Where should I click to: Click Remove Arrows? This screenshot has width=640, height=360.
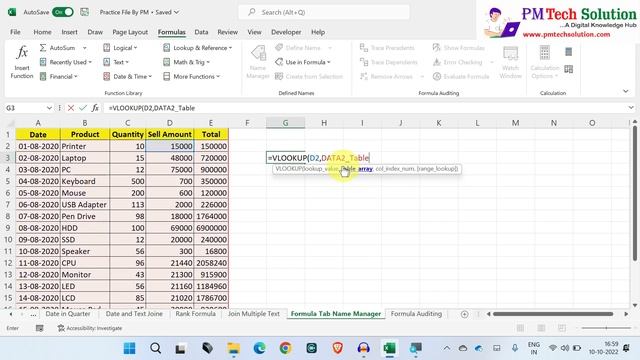coord(386,76)
